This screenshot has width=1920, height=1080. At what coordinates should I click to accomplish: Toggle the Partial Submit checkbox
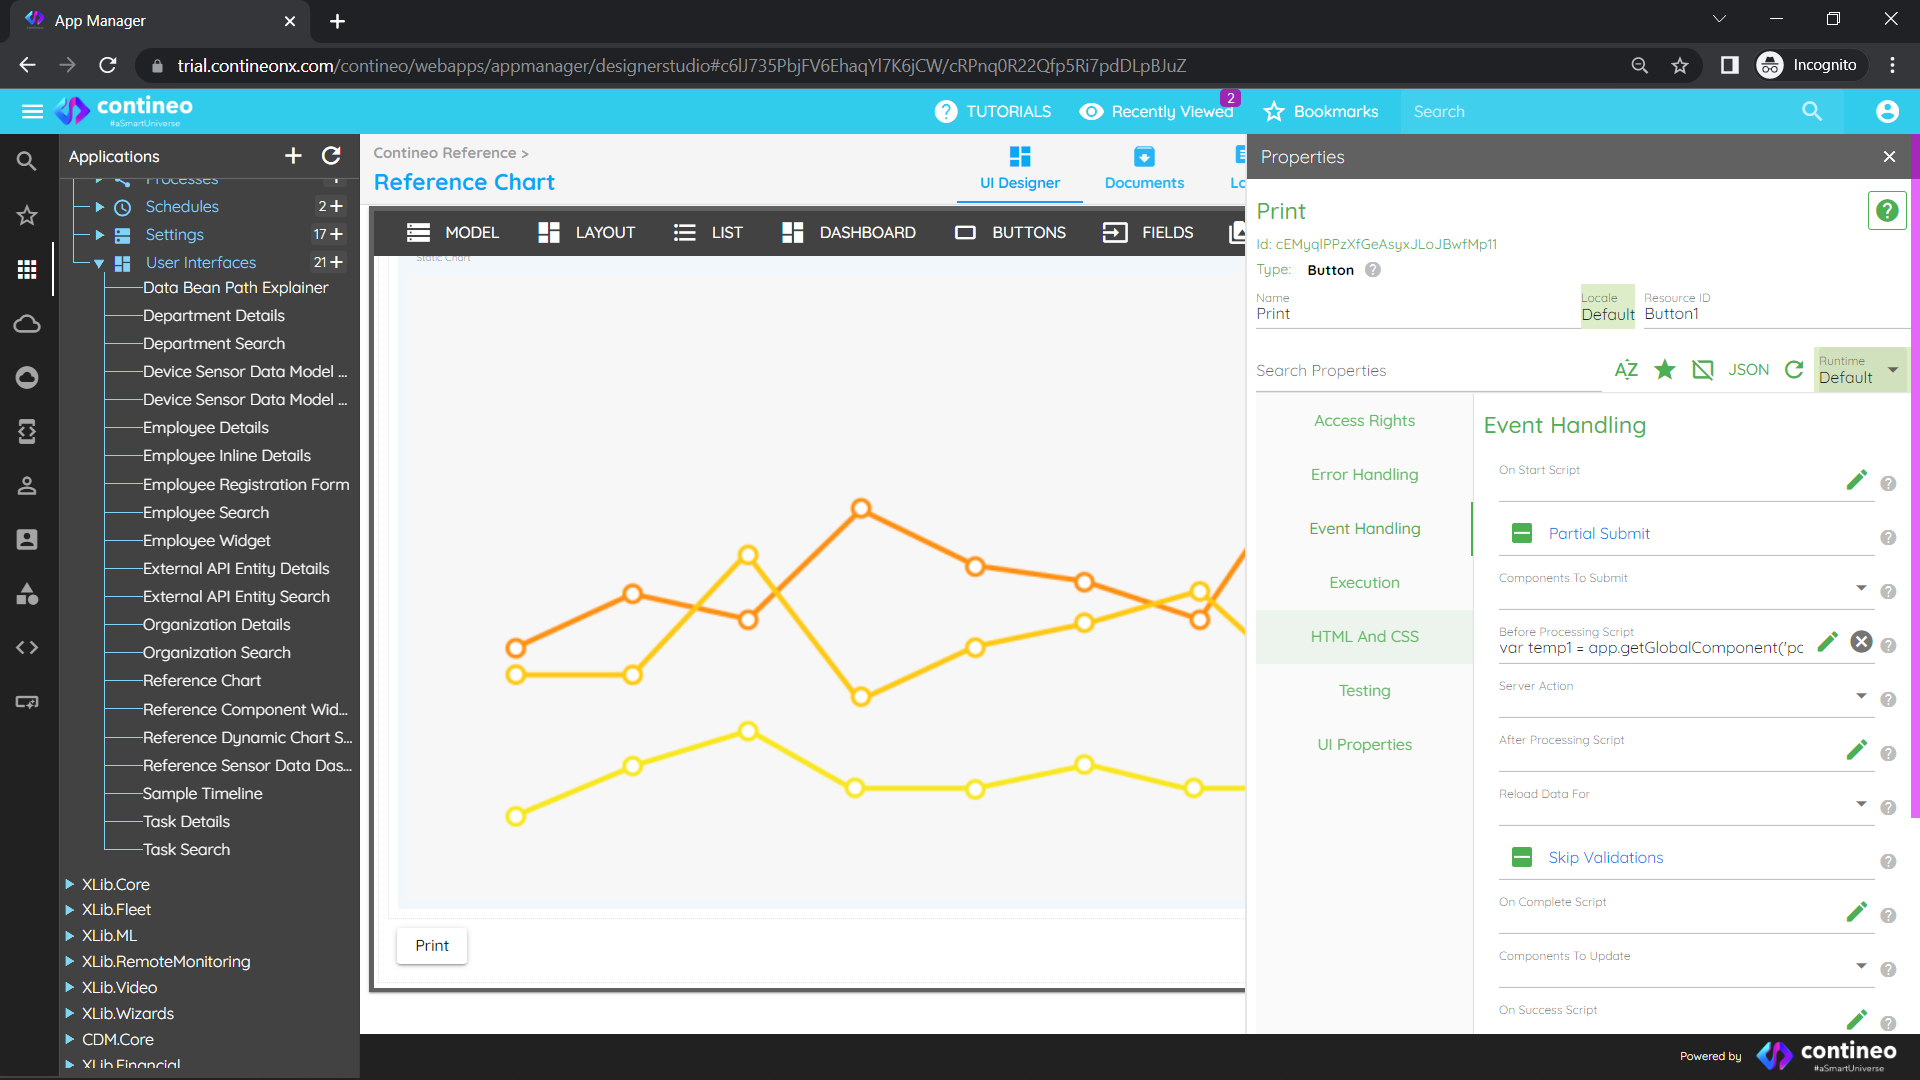(x=1522, y=534)
